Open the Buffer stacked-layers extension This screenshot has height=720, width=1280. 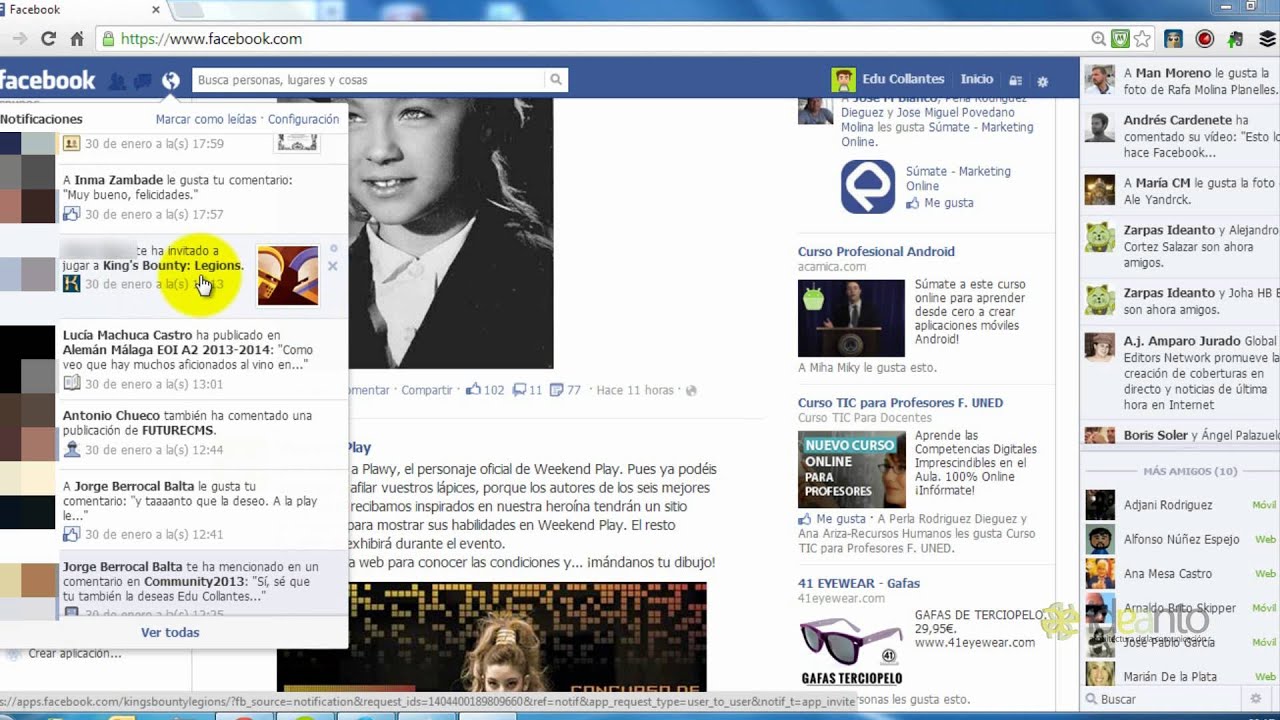[x=1268, y=39]
